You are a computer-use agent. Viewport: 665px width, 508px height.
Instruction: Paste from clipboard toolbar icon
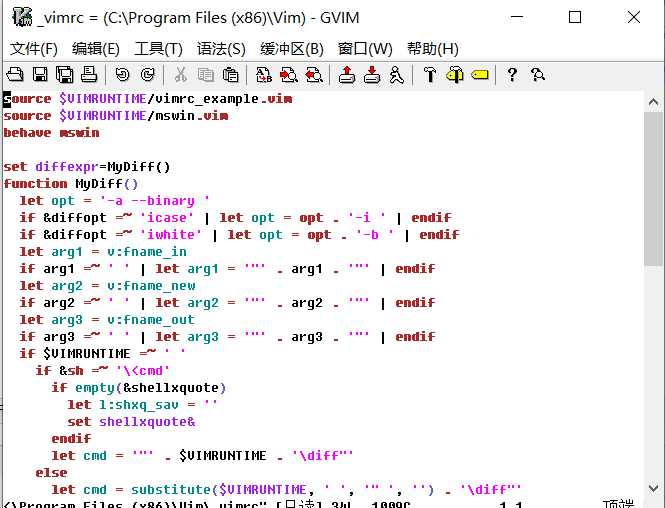231,75
